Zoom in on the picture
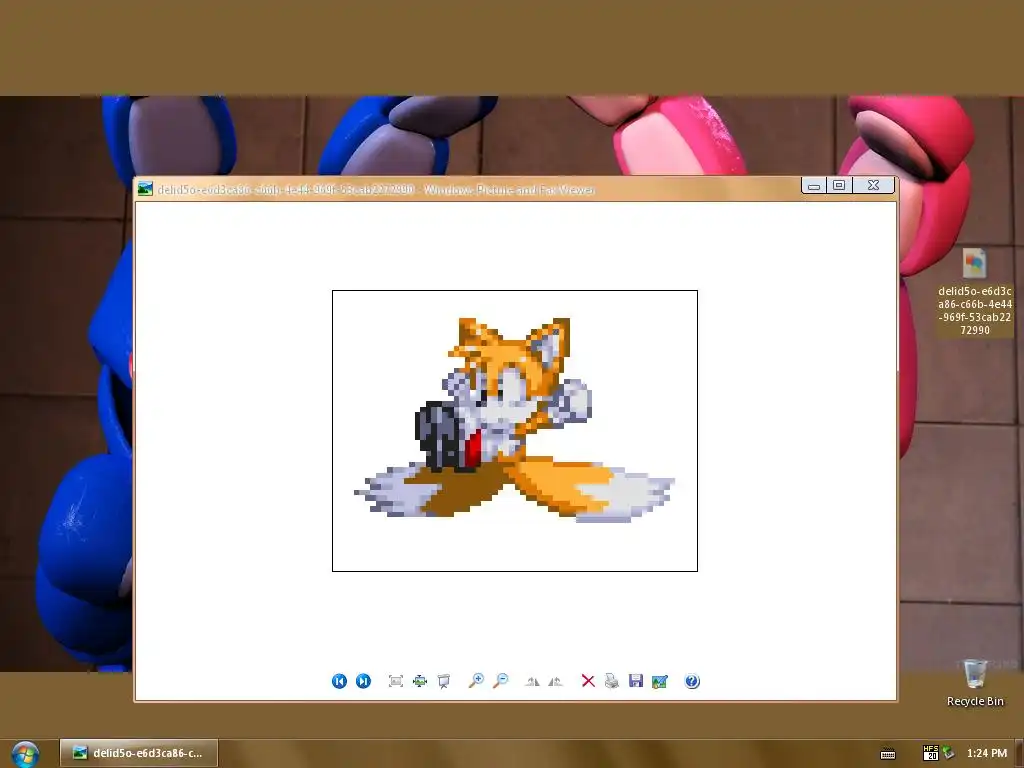The image size is (1024, 768). (476, 680)
